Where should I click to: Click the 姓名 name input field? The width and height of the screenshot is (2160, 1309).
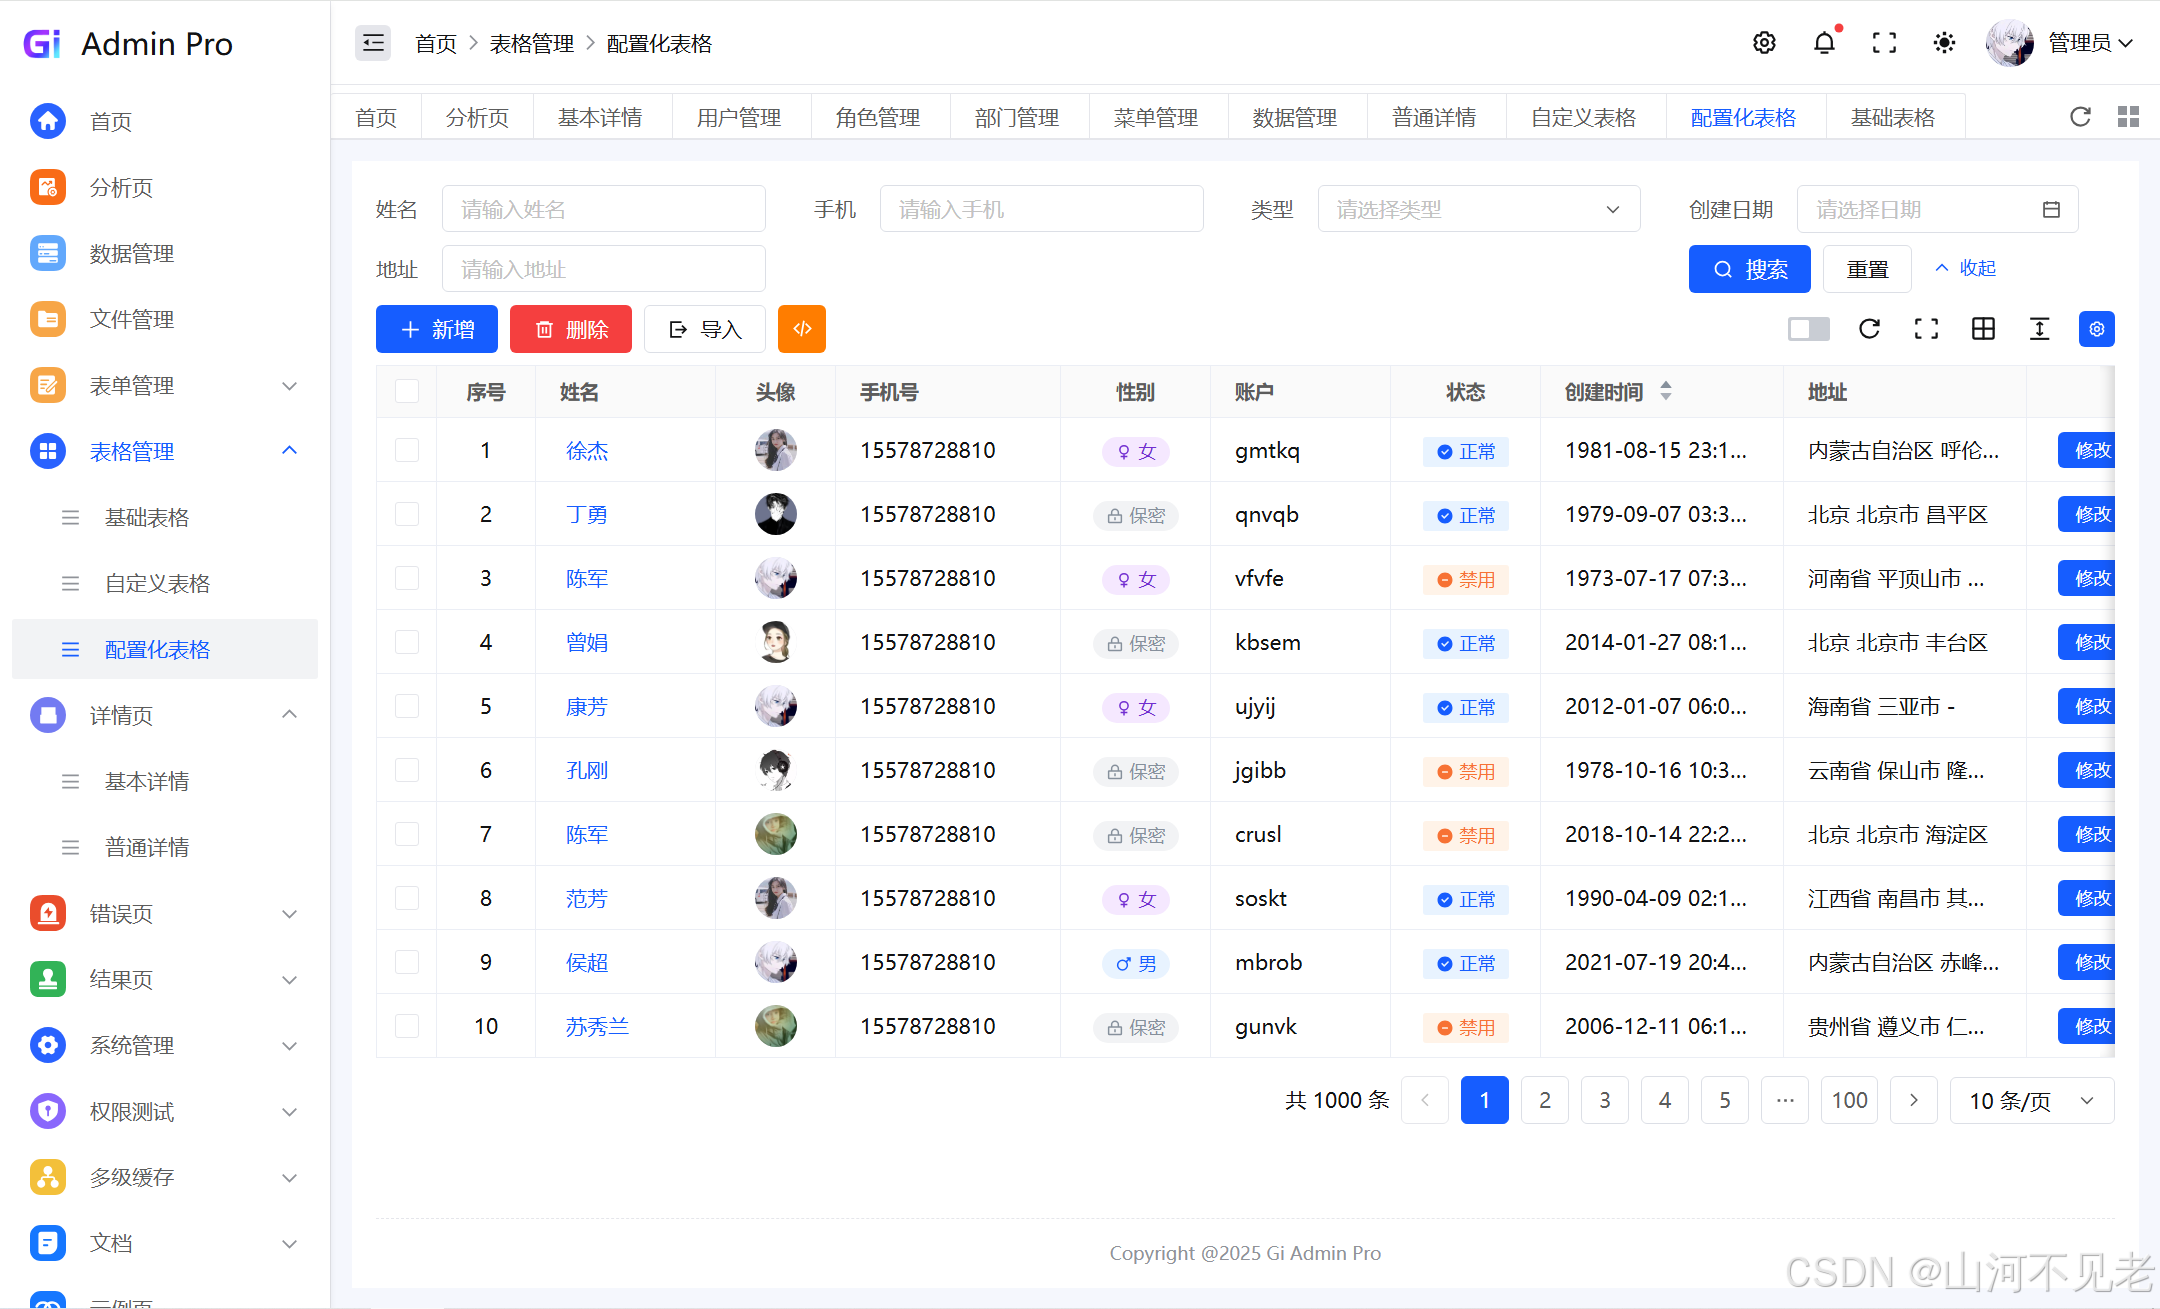tap(603, 209)
